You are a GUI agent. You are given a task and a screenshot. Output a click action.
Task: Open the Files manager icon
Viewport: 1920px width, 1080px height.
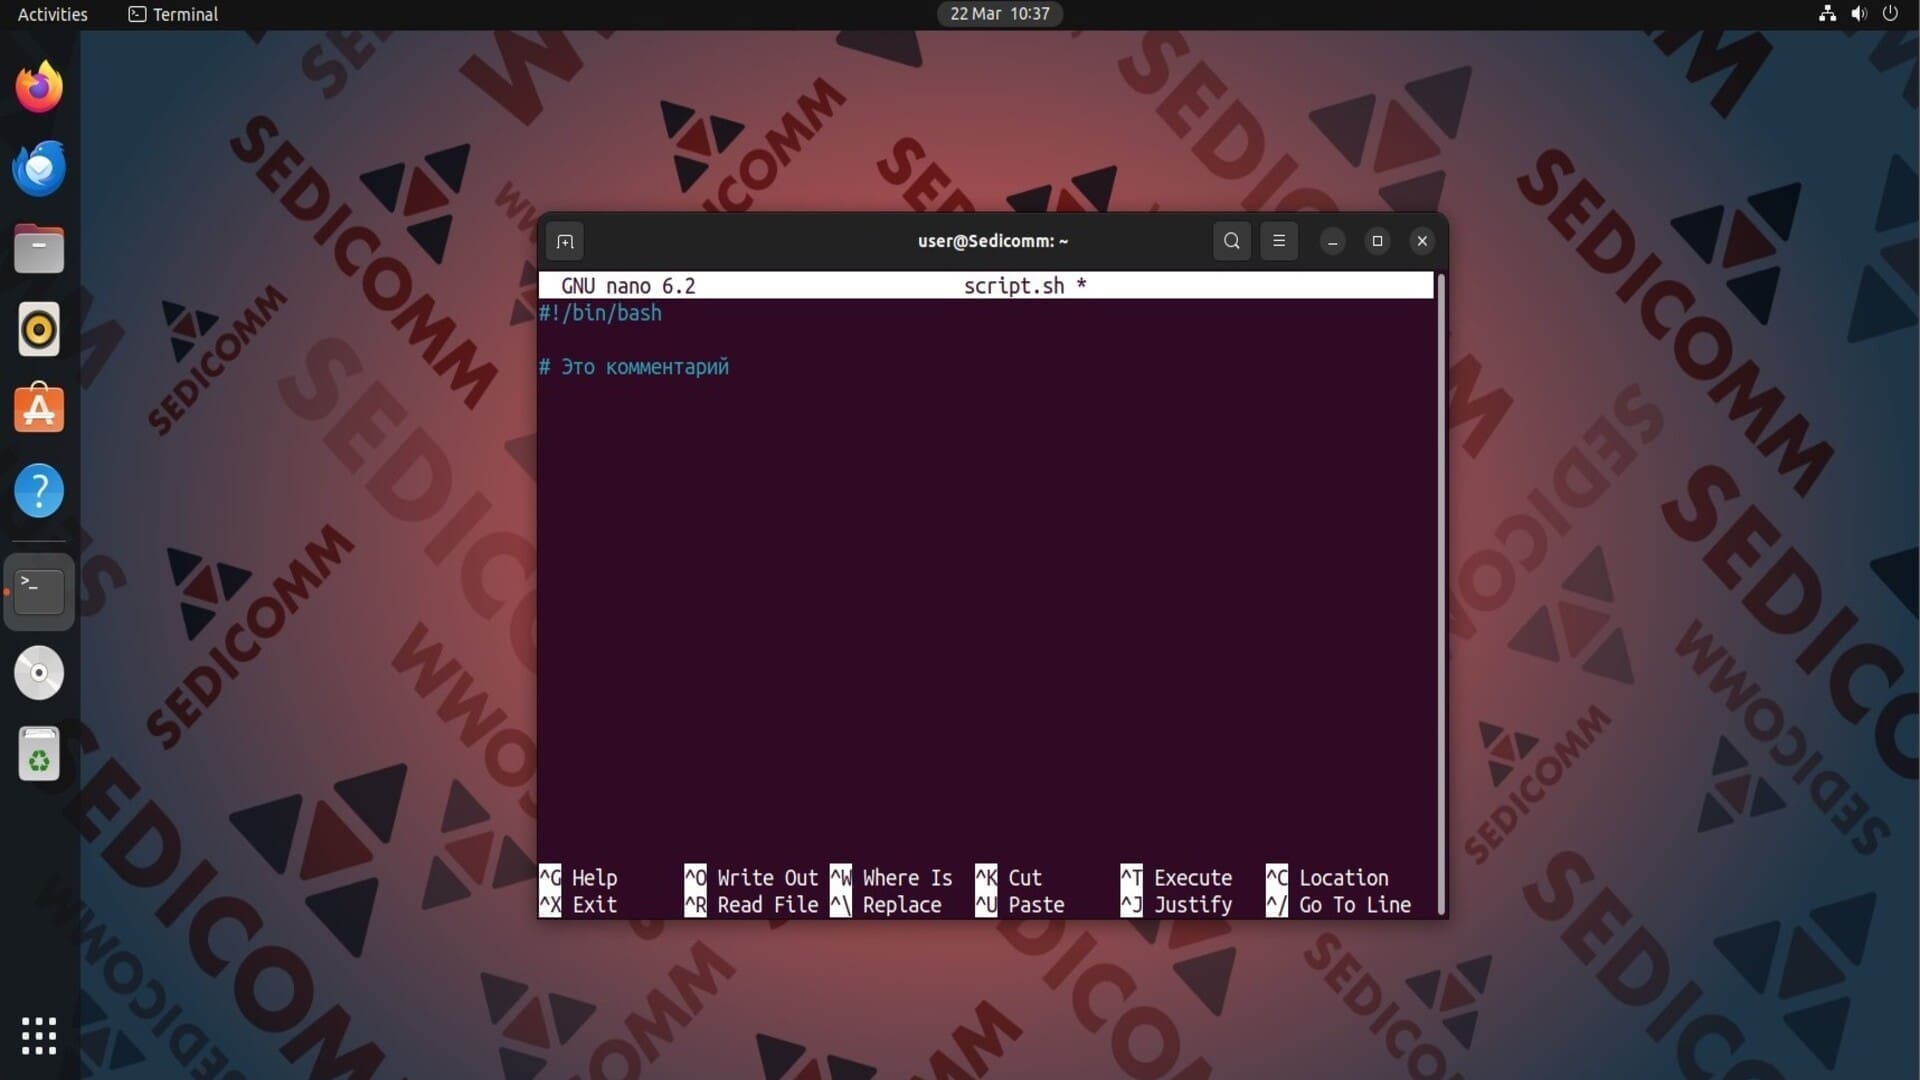tap(39, 249)
